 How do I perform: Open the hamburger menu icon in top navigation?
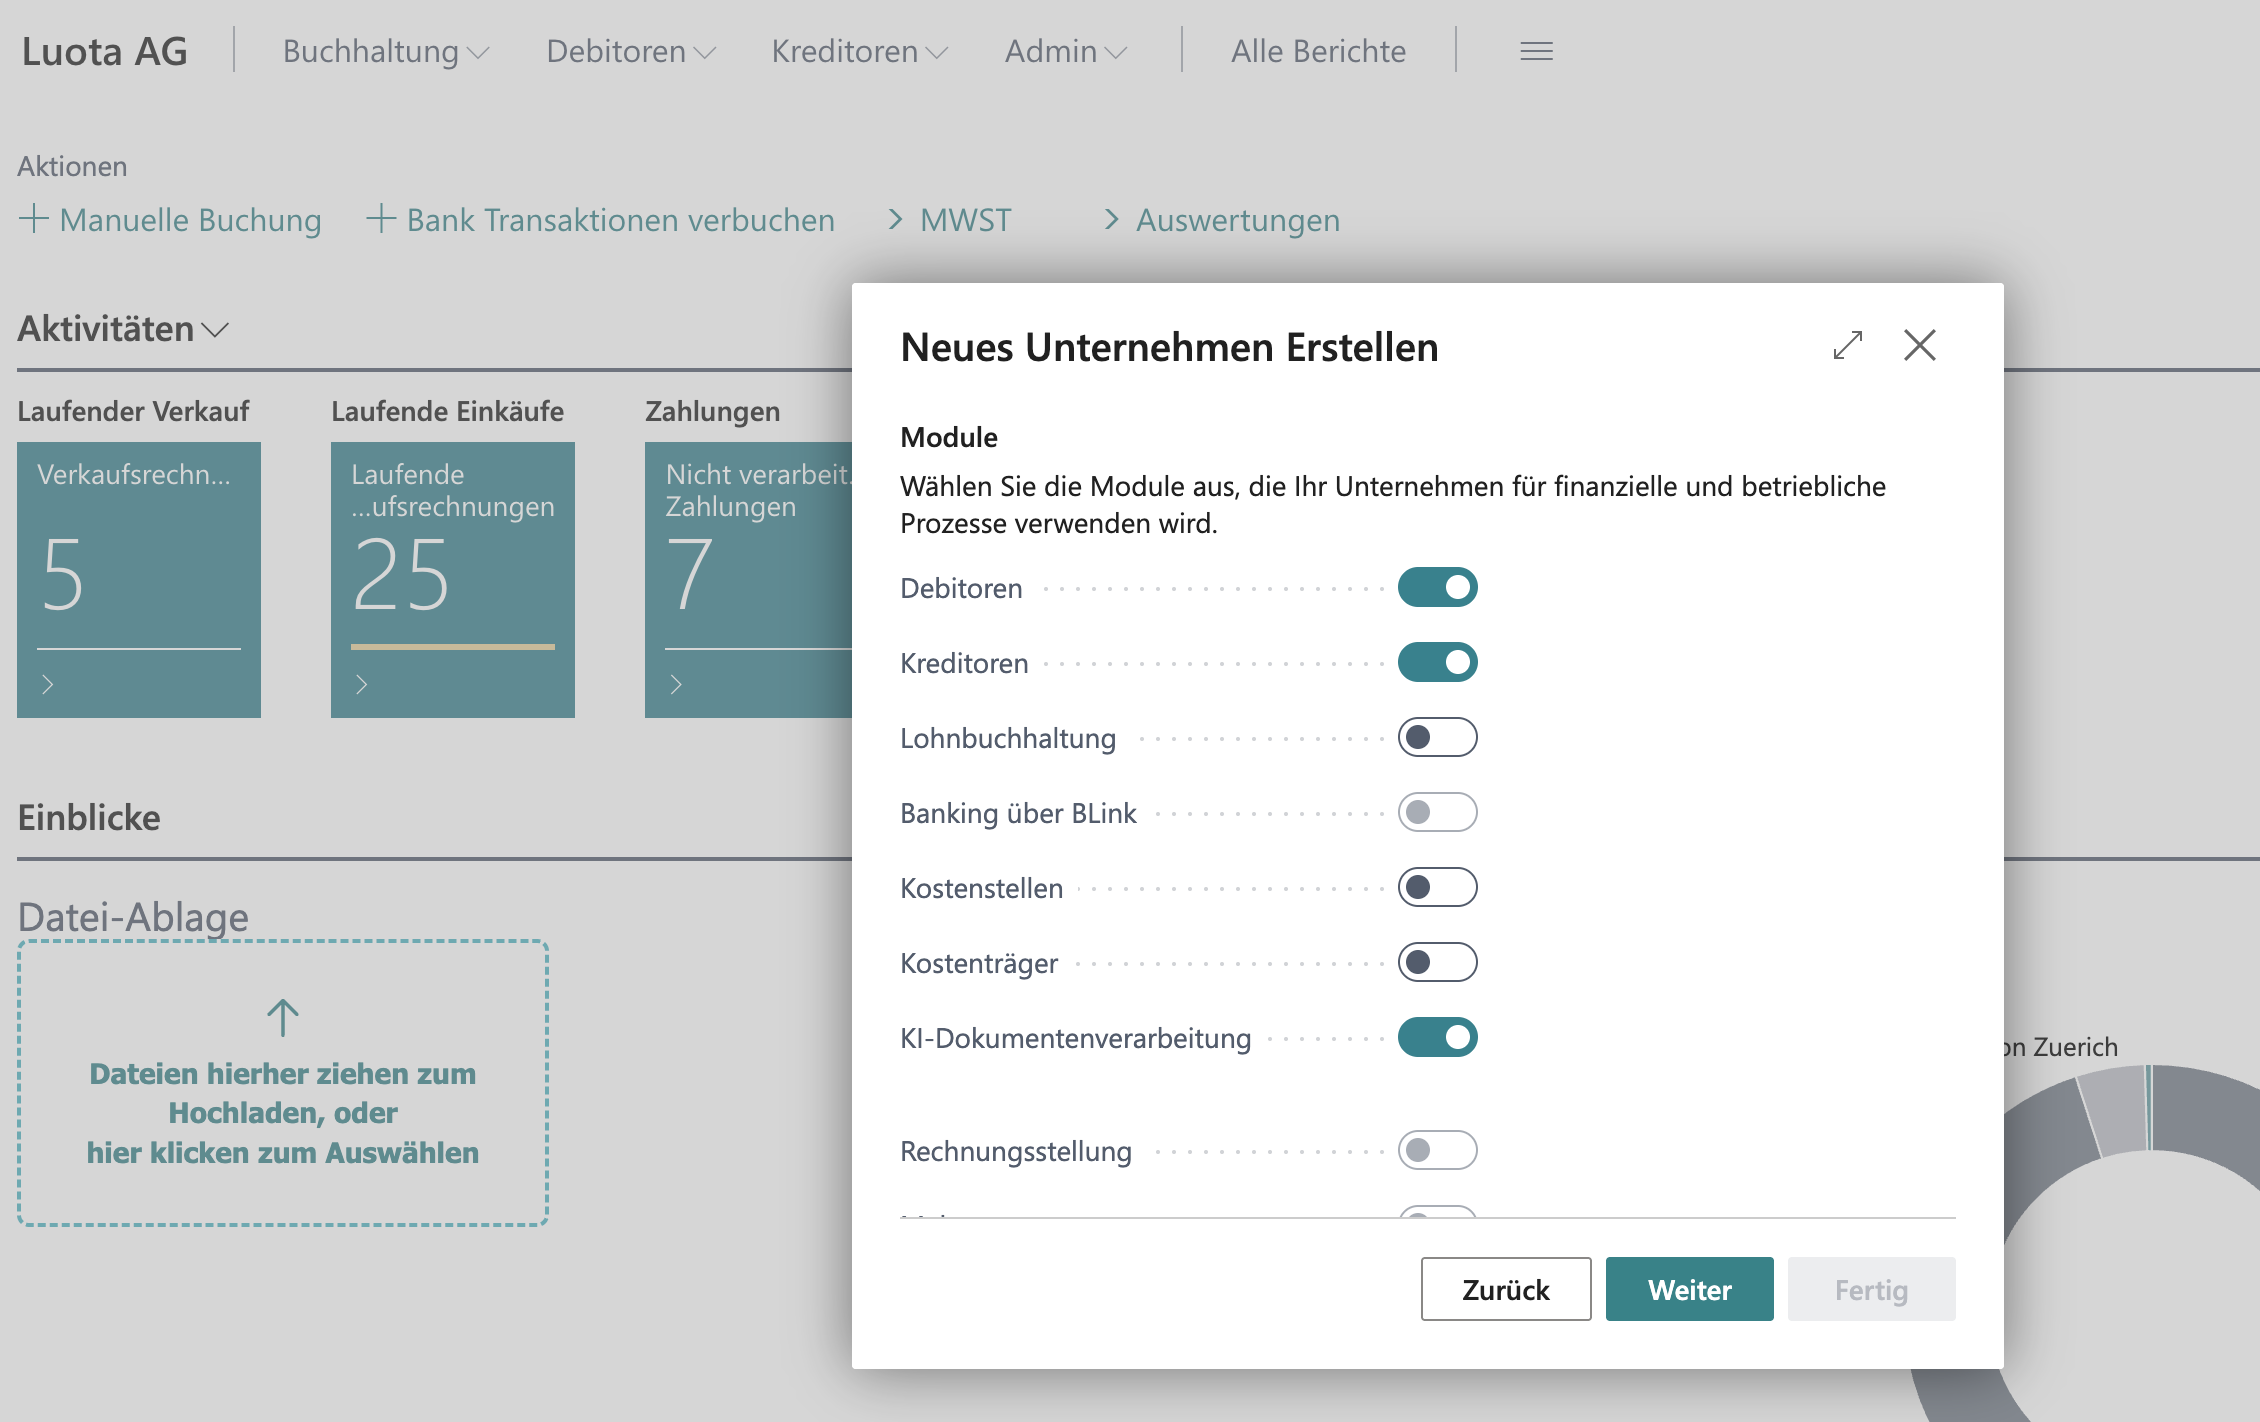coord(1536,51)
